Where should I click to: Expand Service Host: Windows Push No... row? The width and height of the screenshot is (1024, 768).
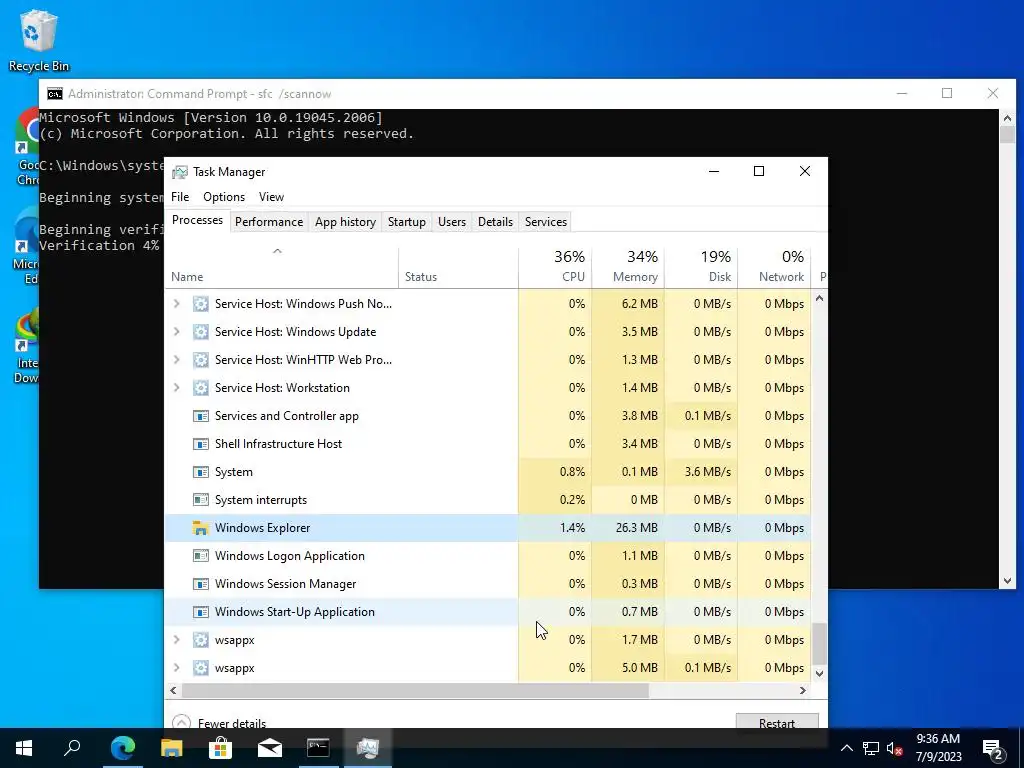[x=176, y=304]
